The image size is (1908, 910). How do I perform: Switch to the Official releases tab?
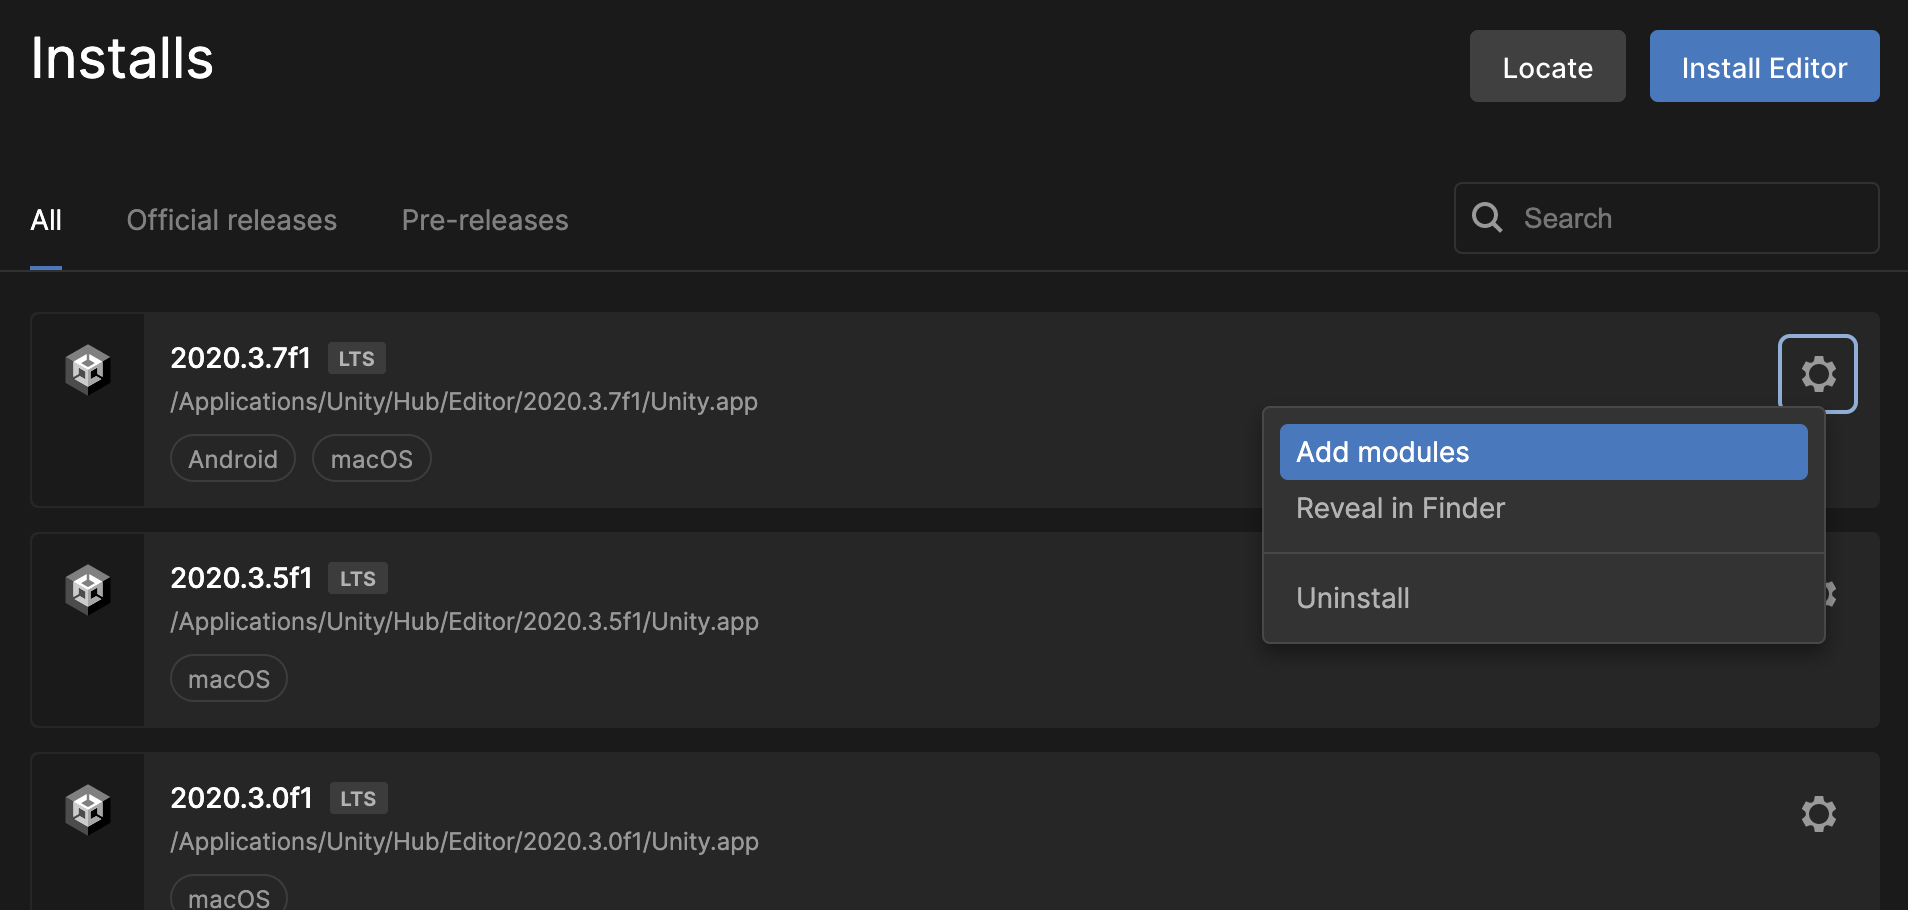tap(232, 220)
